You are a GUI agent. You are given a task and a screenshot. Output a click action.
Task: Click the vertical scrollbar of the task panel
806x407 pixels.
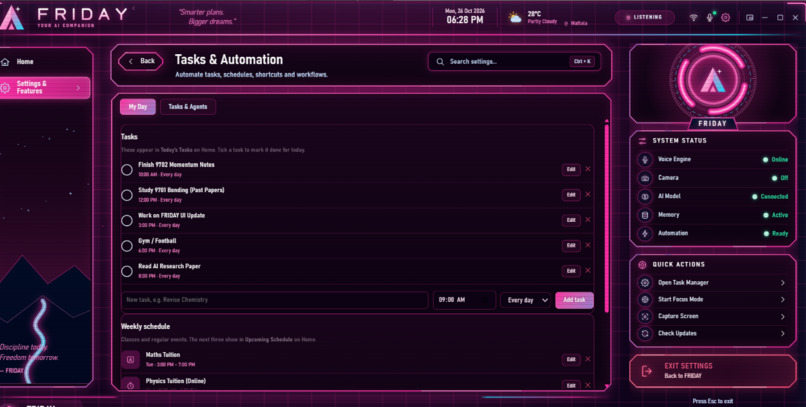(x=607, y=218)
